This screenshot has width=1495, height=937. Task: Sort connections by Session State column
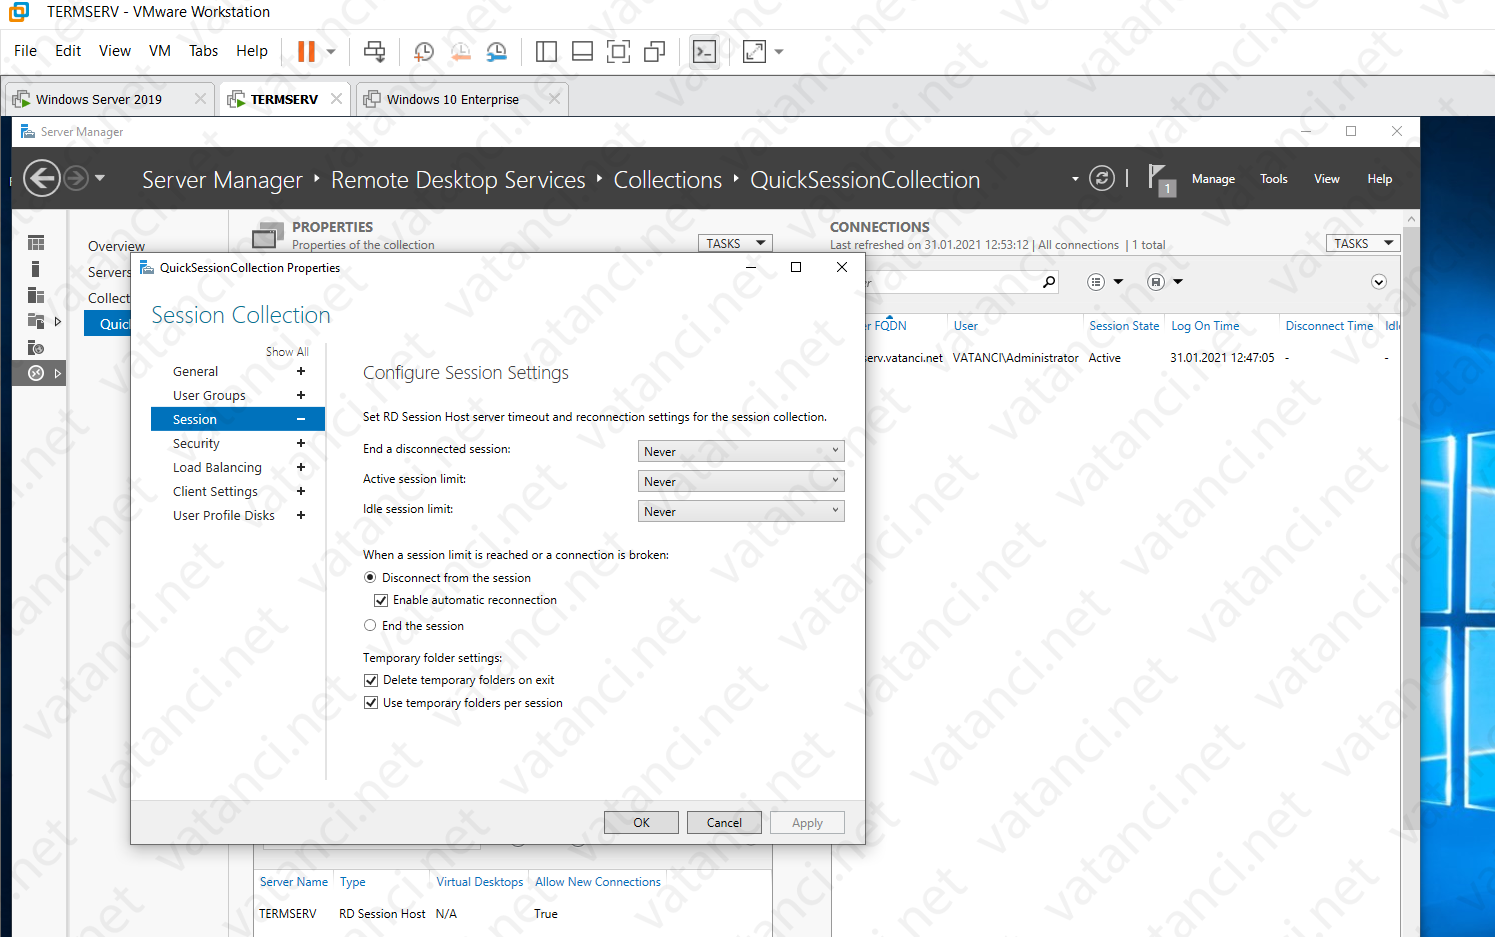tap(1124, 326)
